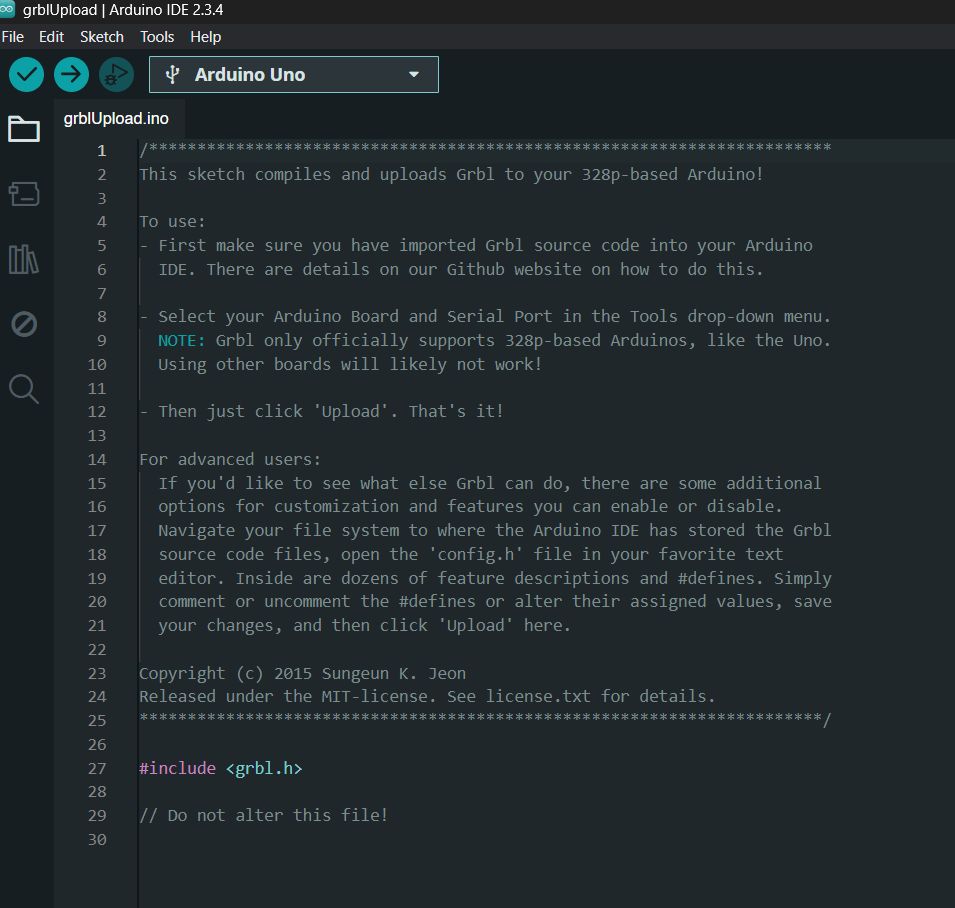Open the Edit menu
The width and height of the screenshot is (955, 908).
click(x=52, y=37)
